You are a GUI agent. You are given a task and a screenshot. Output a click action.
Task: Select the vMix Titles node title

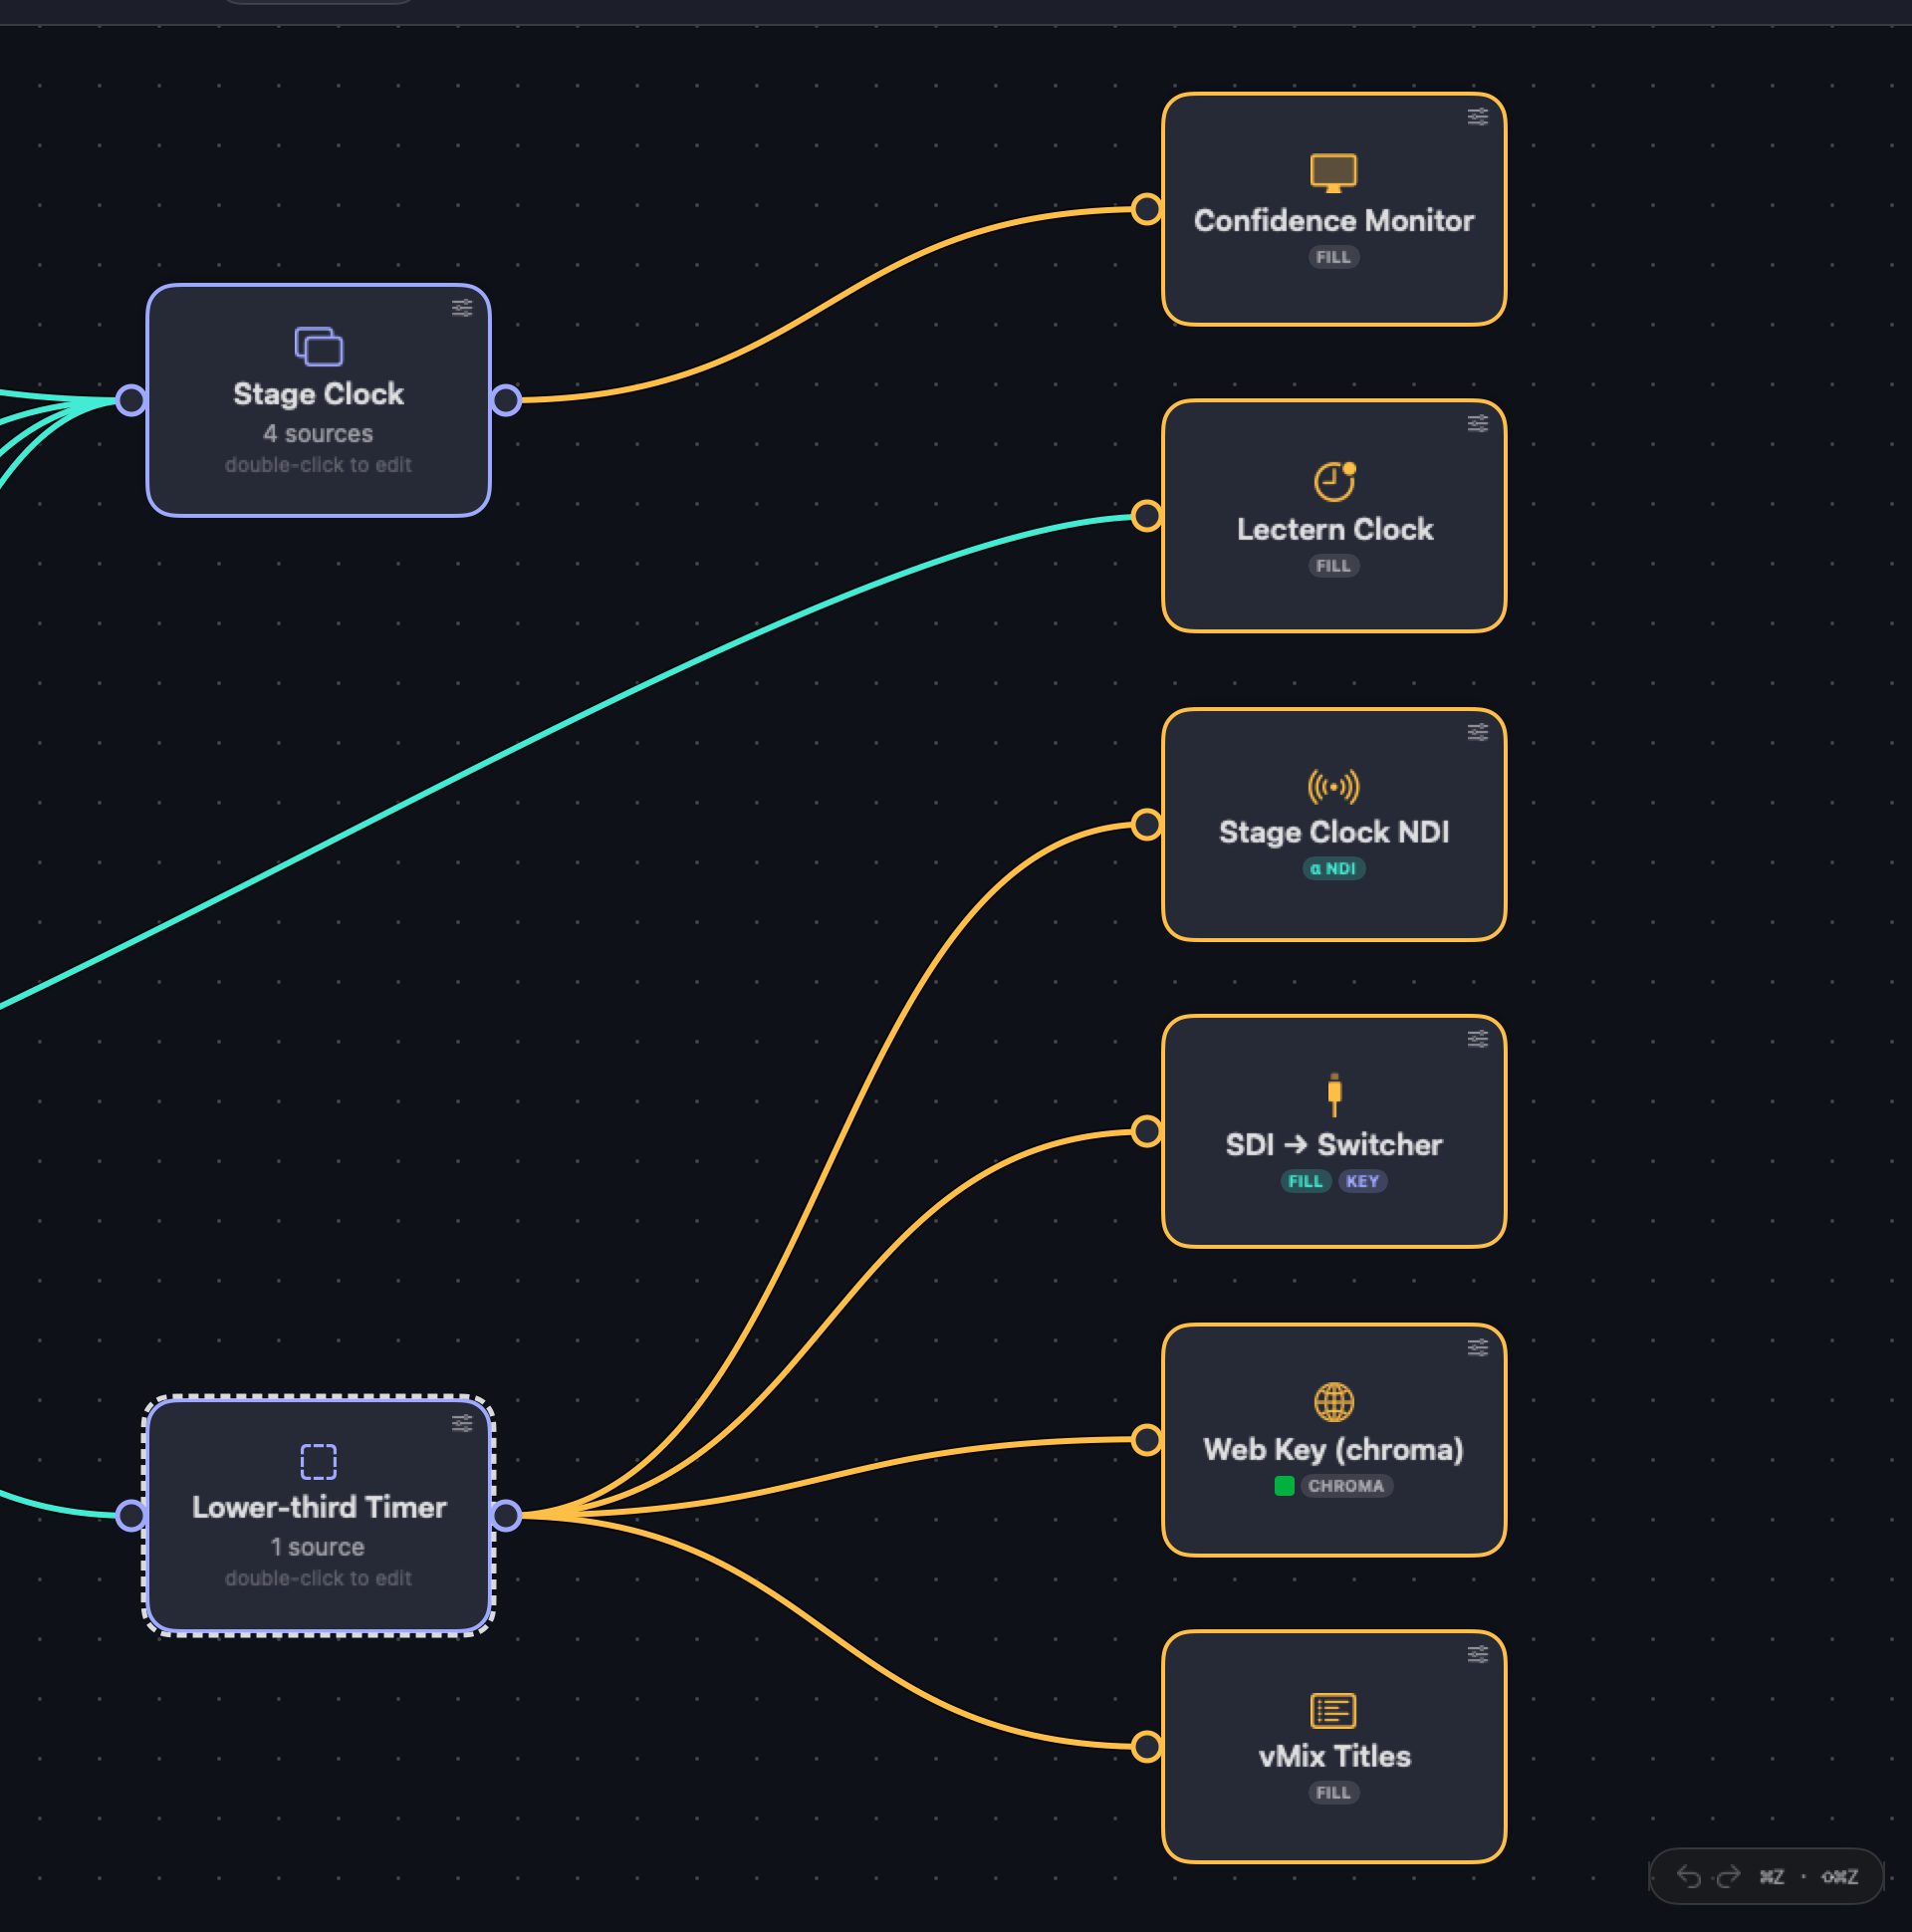[1334, 1757]
